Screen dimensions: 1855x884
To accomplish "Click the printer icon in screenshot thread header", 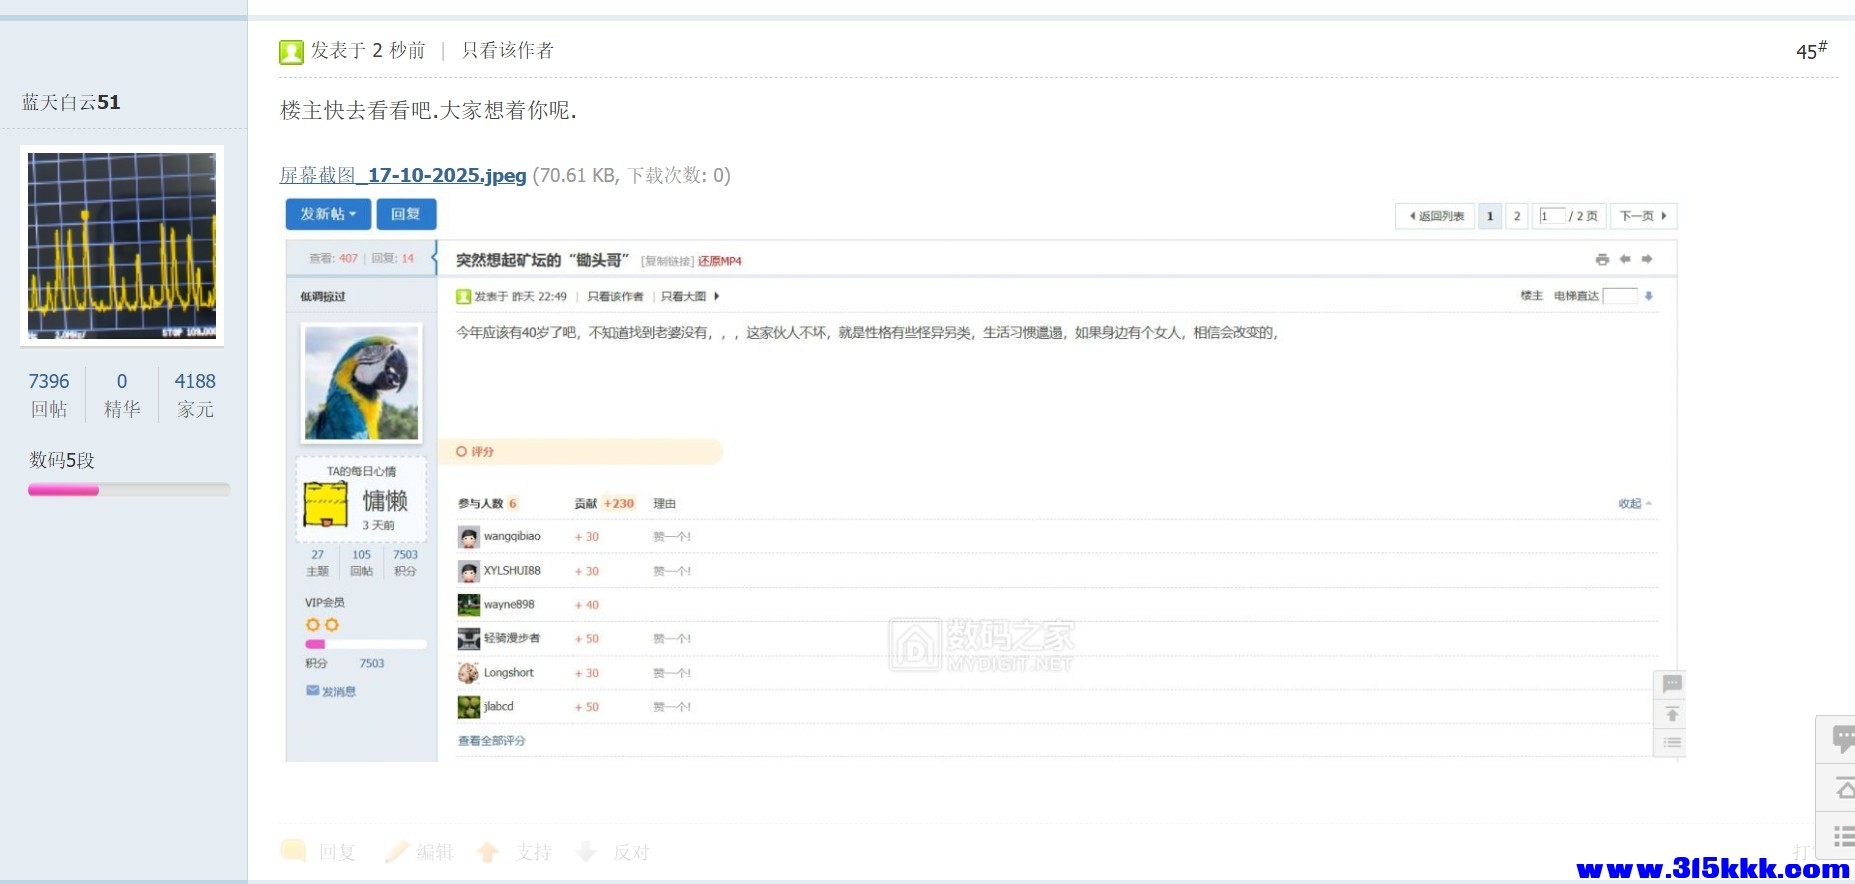I will pyautogui.click(x=1602, y=260).
